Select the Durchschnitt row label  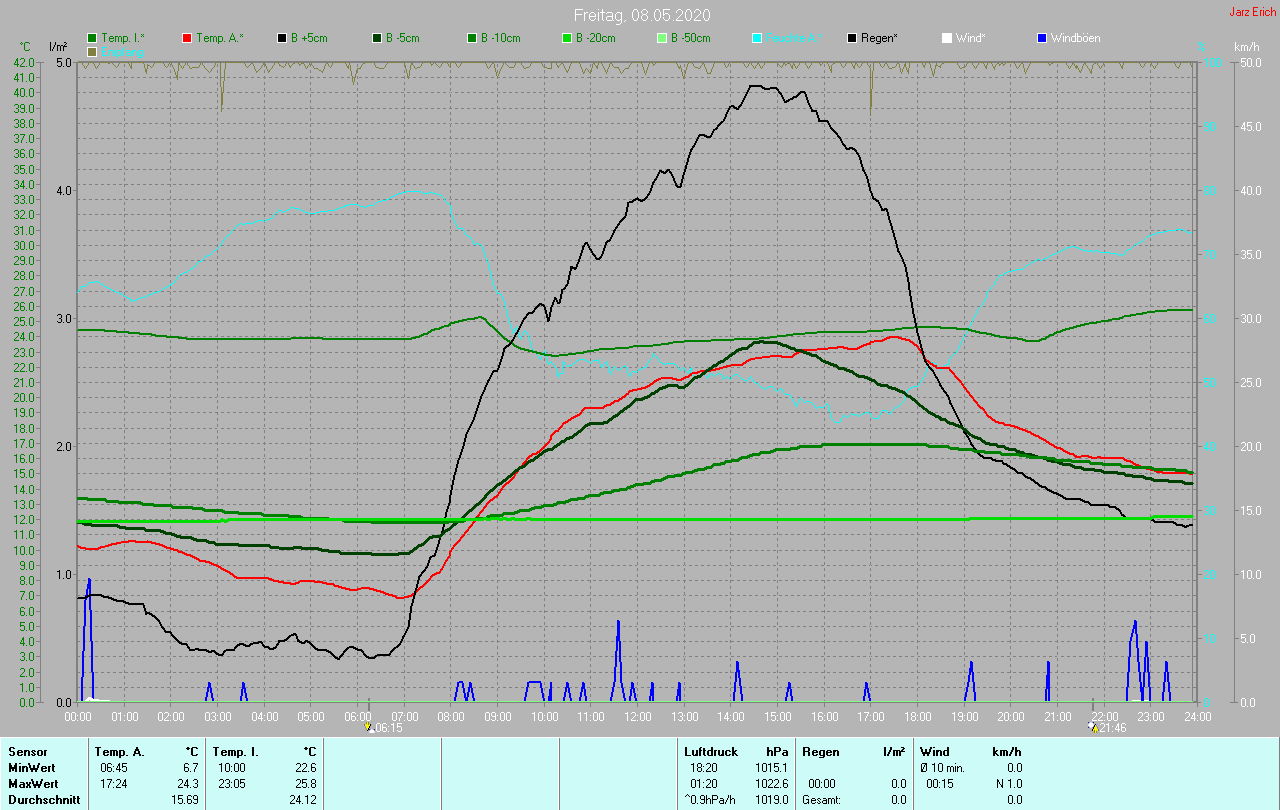43,800
